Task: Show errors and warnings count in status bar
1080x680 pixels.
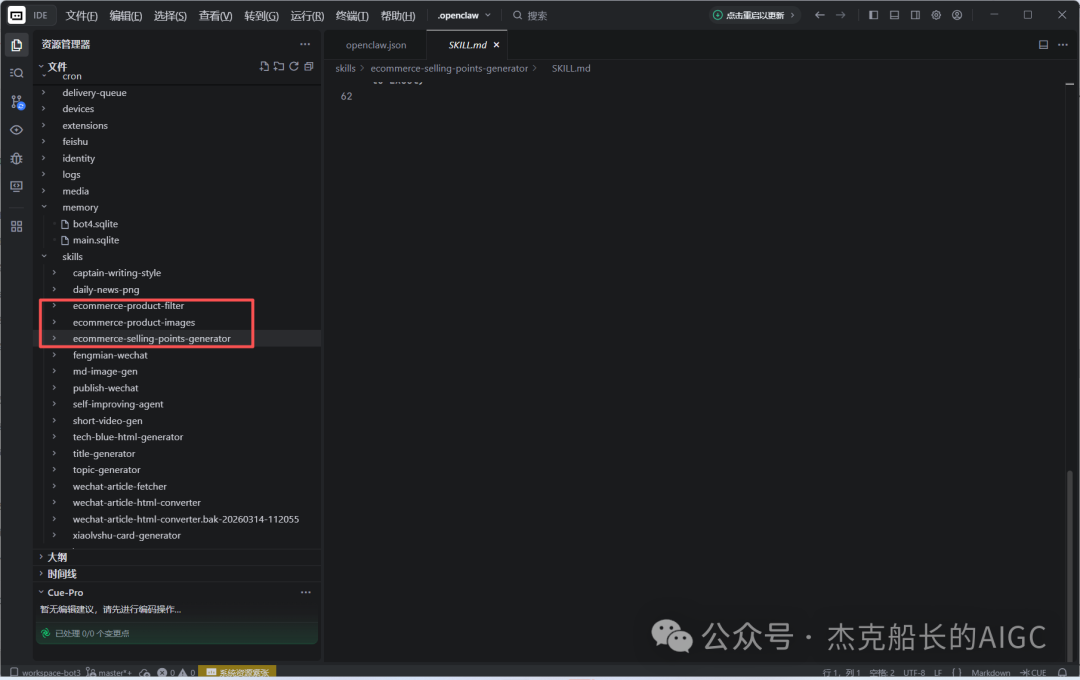Action: tap(176, 672)
